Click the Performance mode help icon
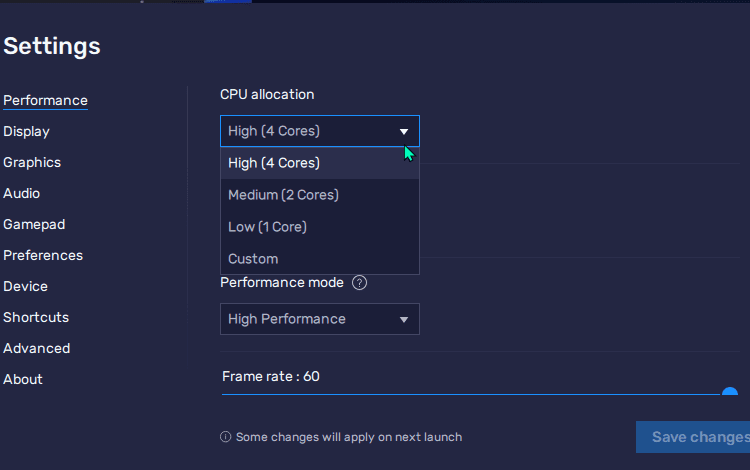Screen dimensions: 750x470 [x=359, y=283]
